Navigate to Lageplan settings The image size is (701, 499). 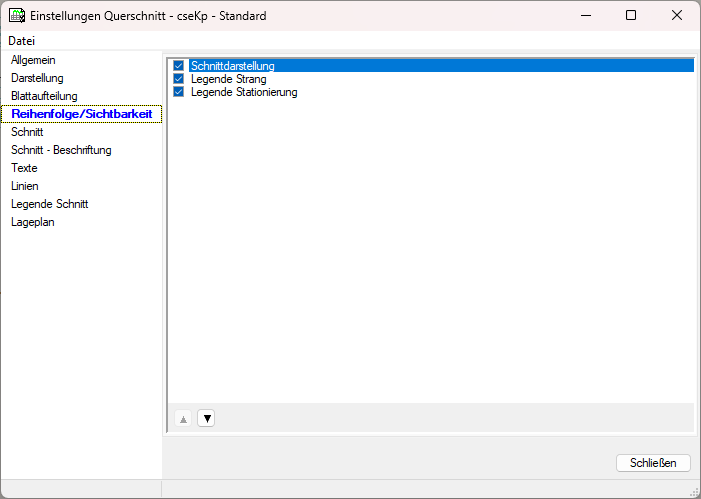coord(33,222)
